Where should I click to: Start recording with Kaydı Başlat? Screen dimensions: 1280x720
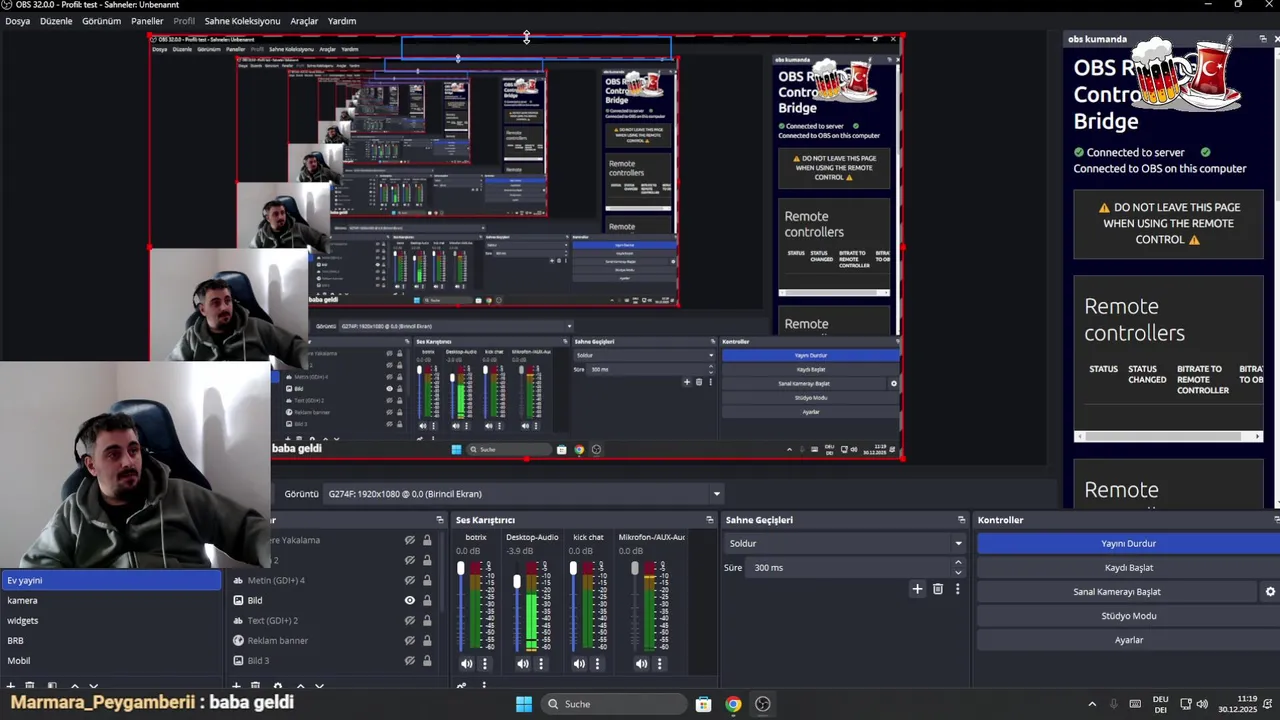tap(1128, 567)
